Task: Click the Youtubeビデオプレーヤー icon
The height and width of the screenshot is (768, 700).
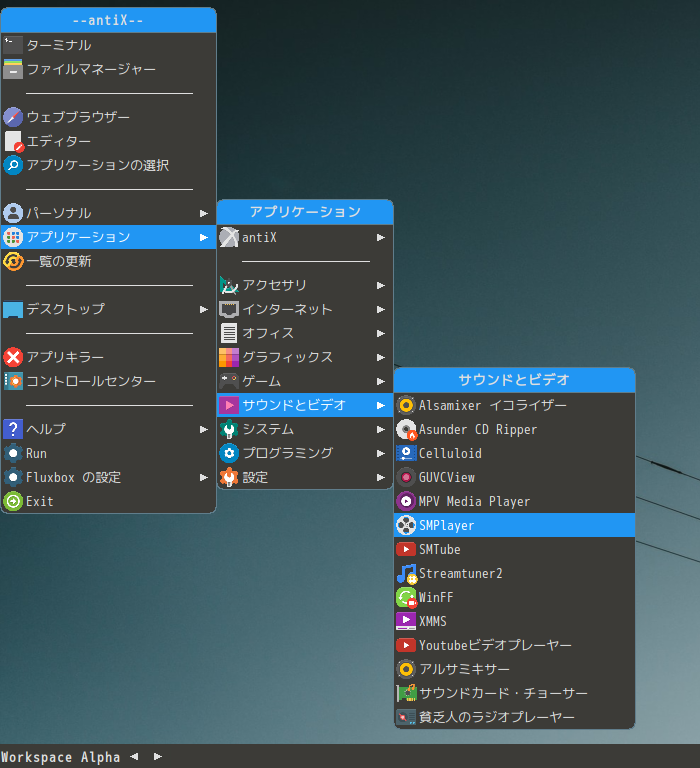Action: [406, 645]
